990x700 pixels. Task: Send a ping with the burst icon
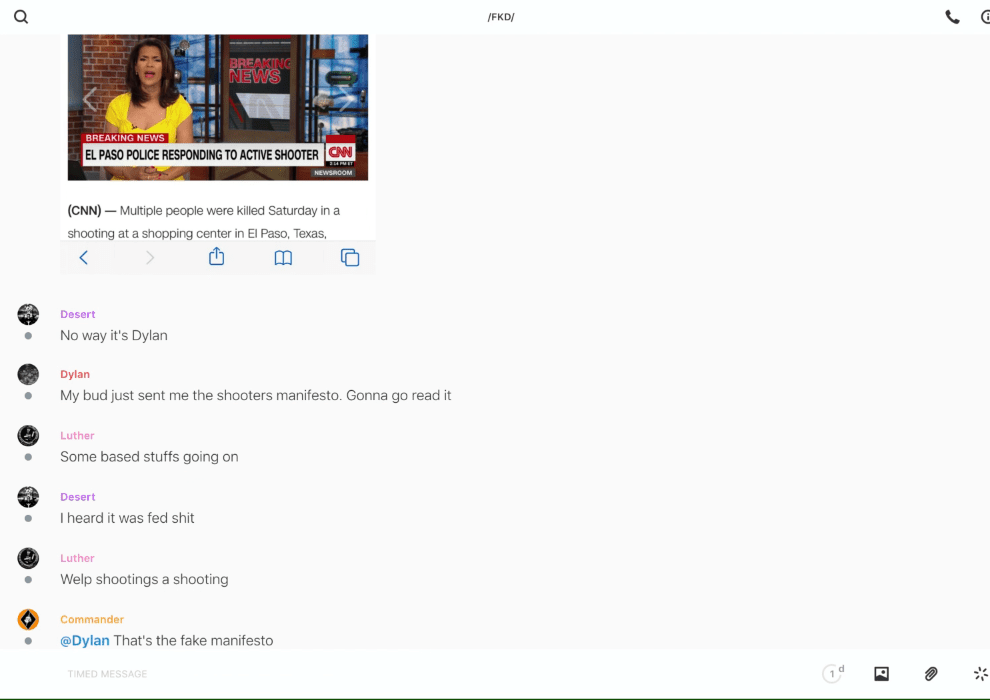click(980, 674)
